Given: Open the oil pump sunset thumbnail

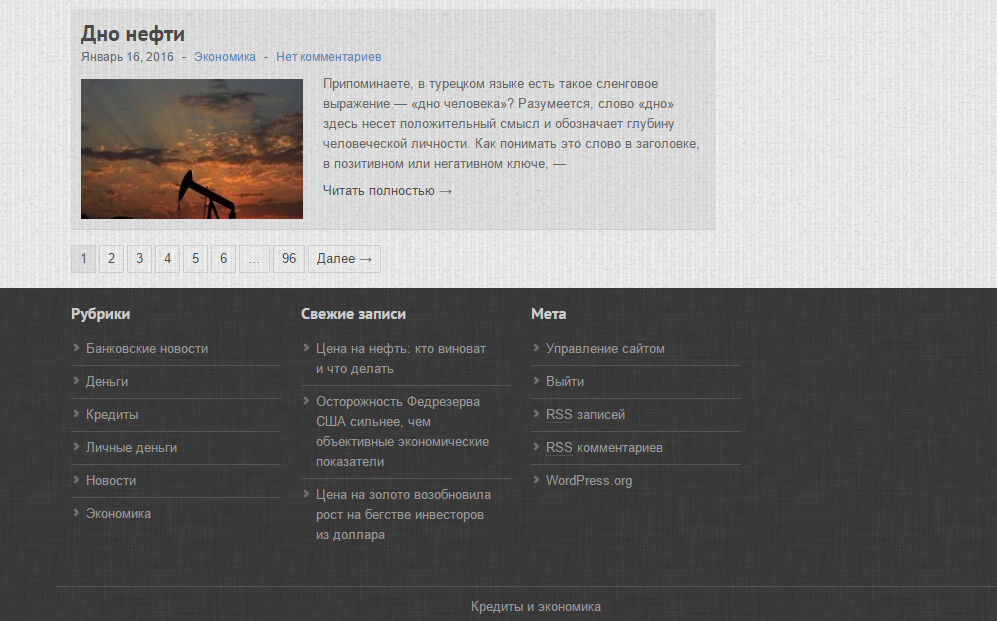Looking at the screenshot, I should (192, 149).
